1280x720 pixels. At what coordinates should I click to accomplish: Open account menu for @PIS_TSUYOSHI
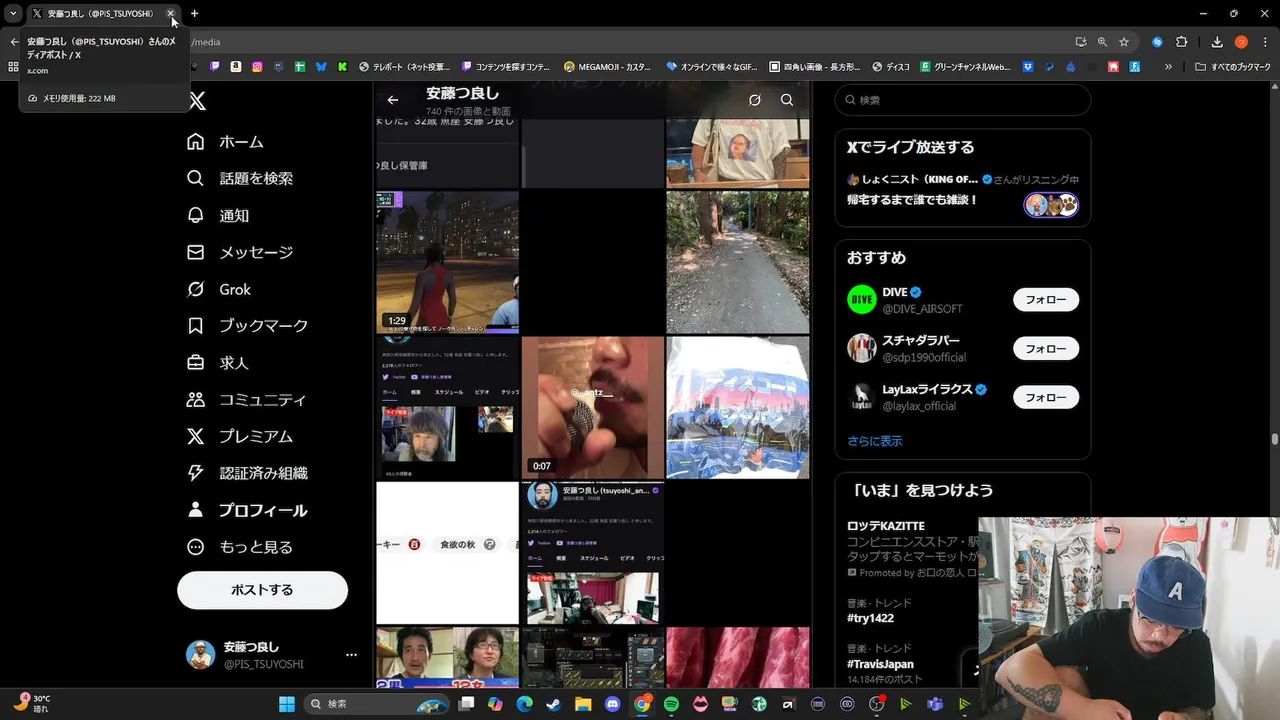coord(272,655)
